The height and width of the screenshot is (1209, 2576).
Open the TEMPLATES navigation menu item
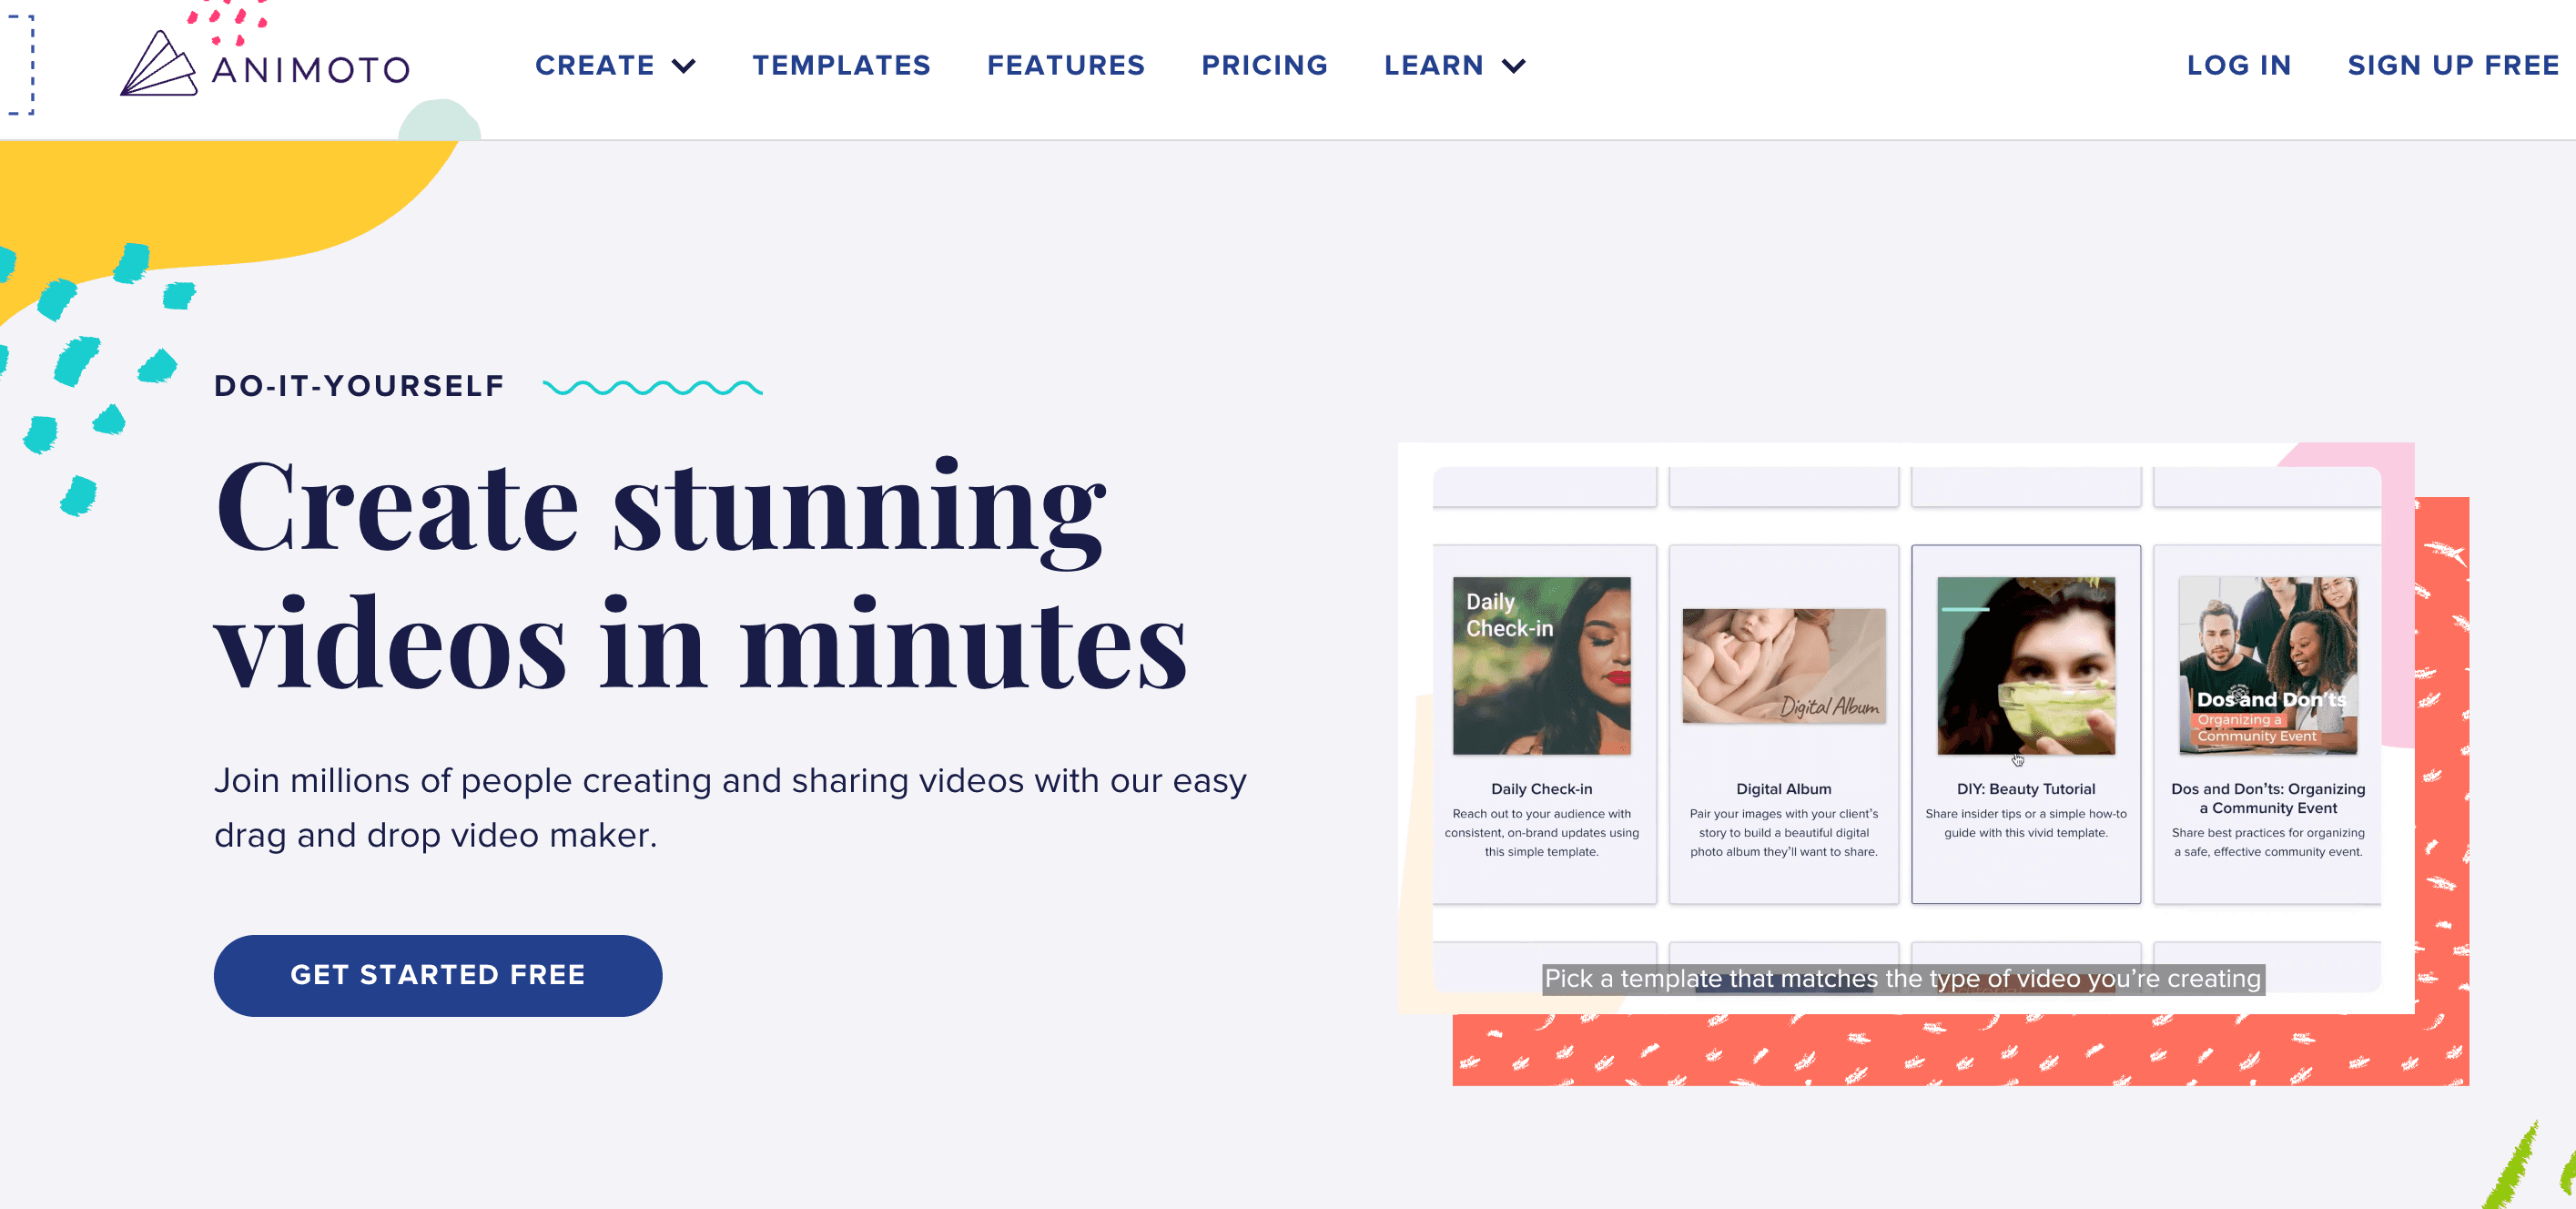[x=839, y=66]
